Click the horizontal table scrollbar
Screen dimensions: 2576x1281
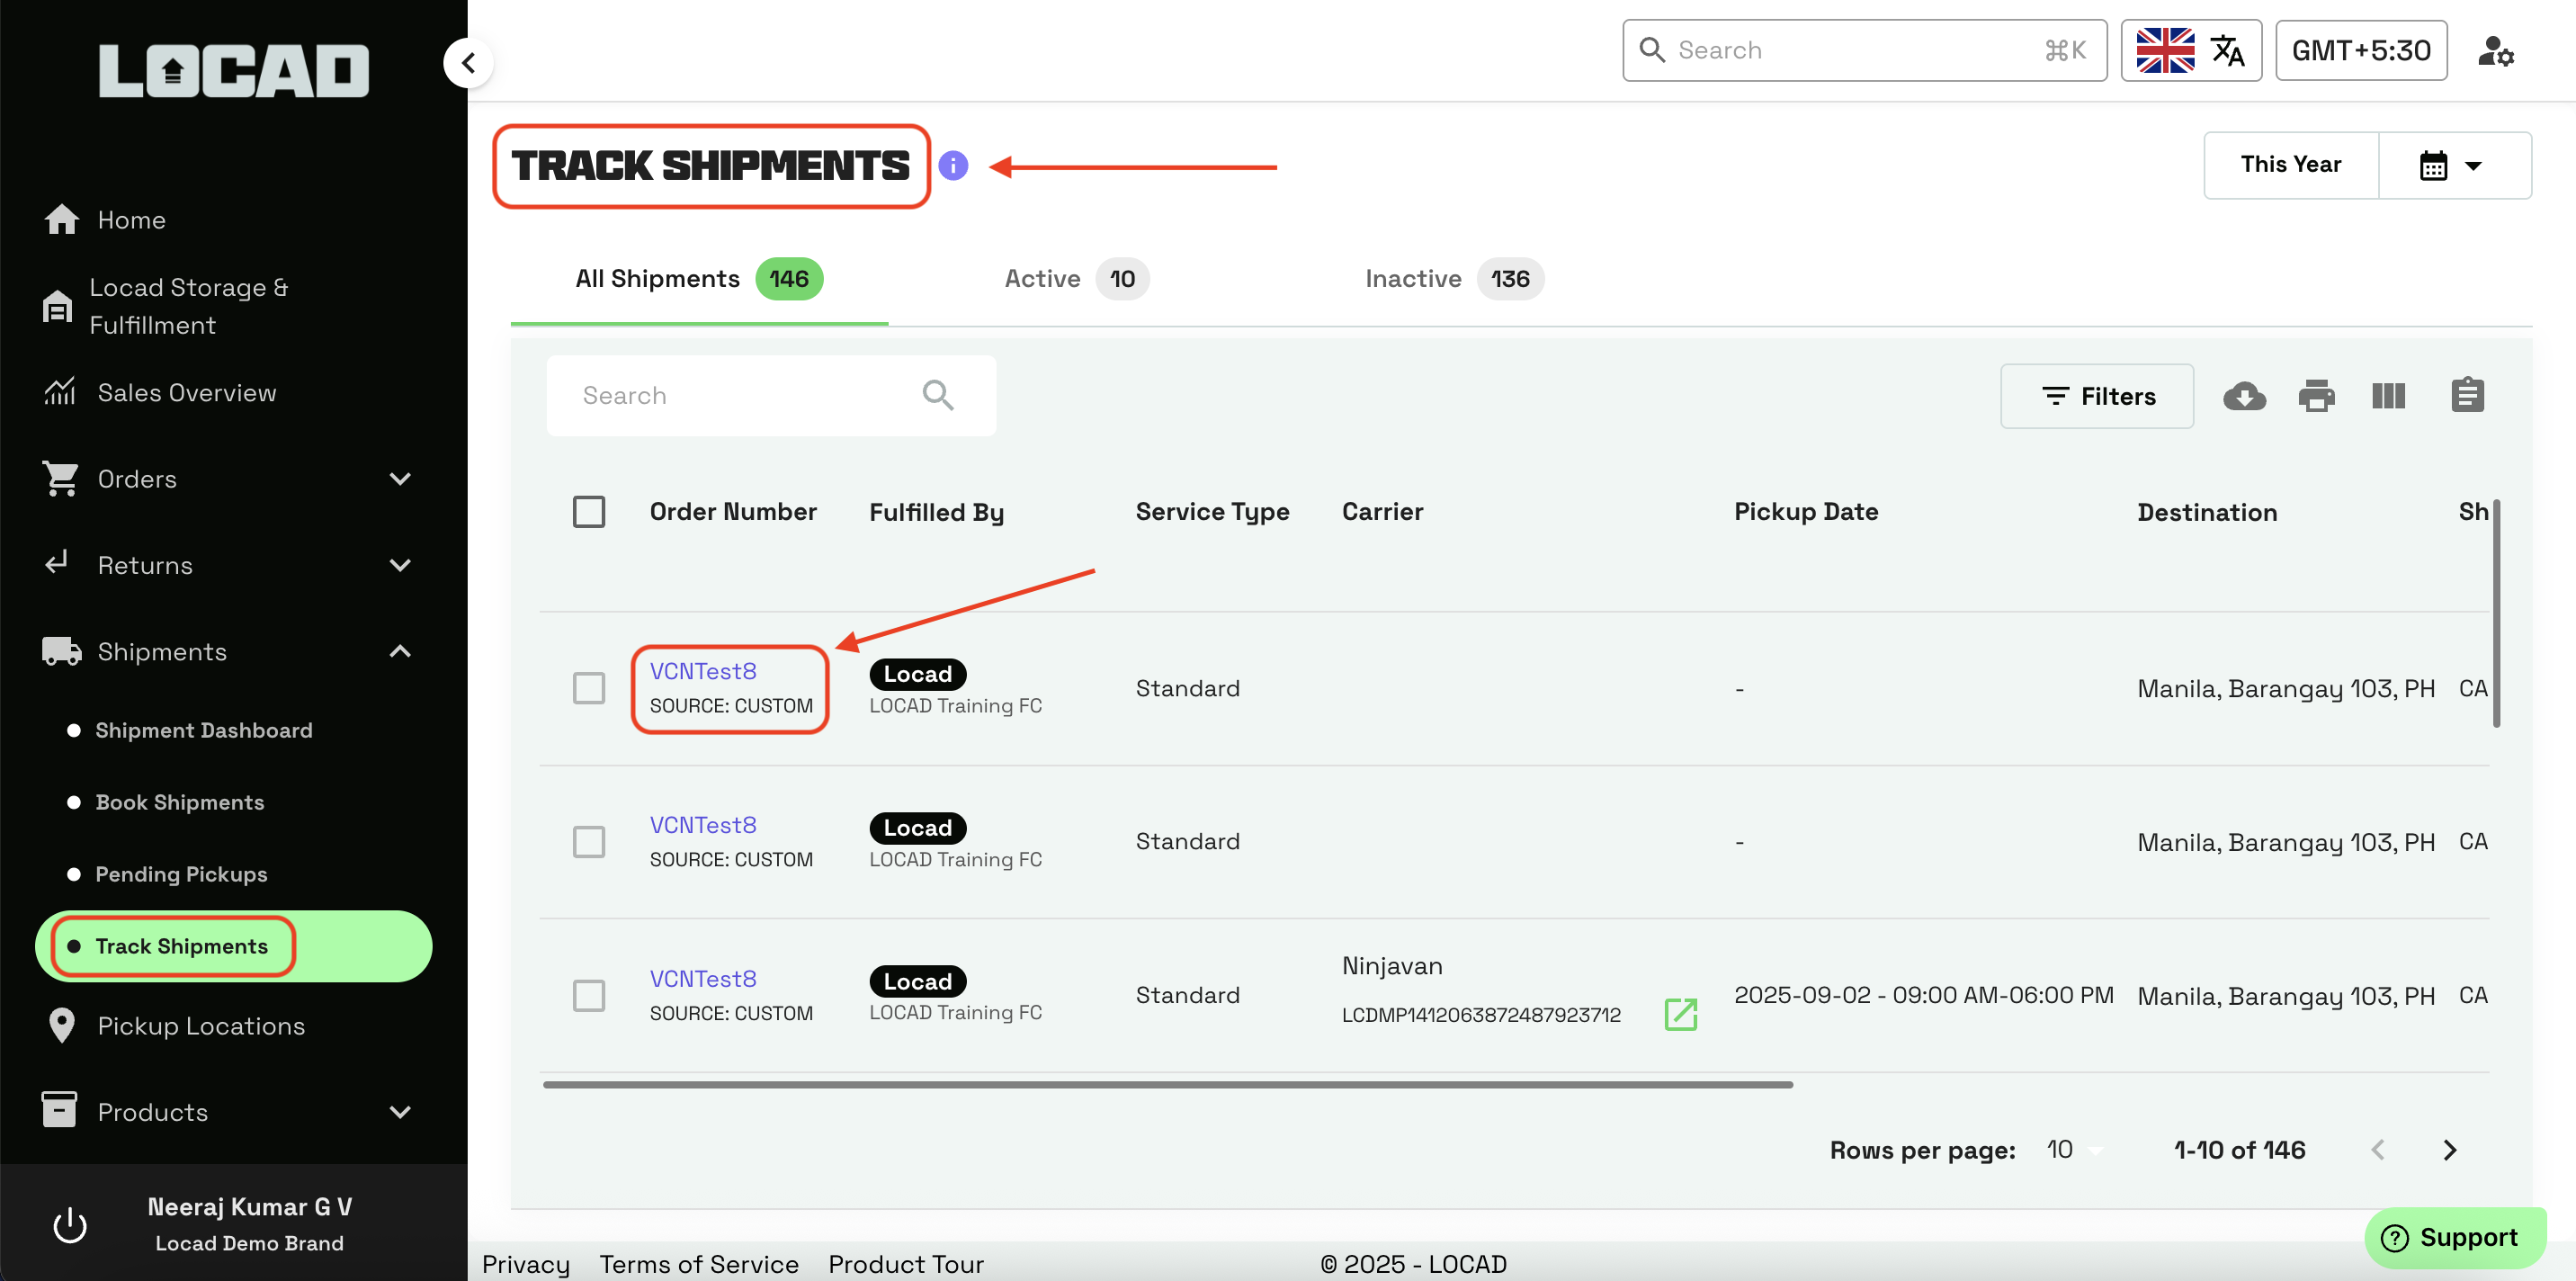point(1167,1084)
